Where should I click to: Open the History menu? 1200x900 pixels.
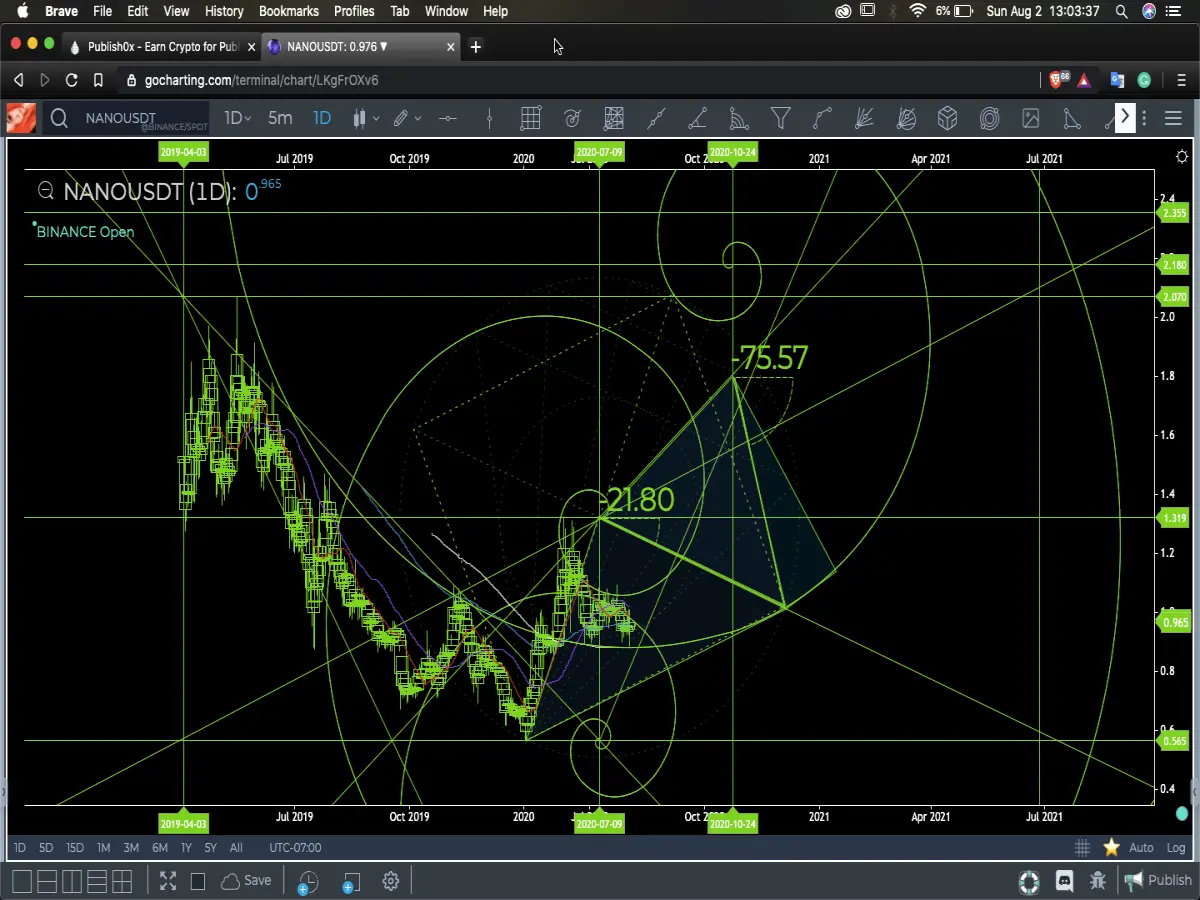click(224, 11)
